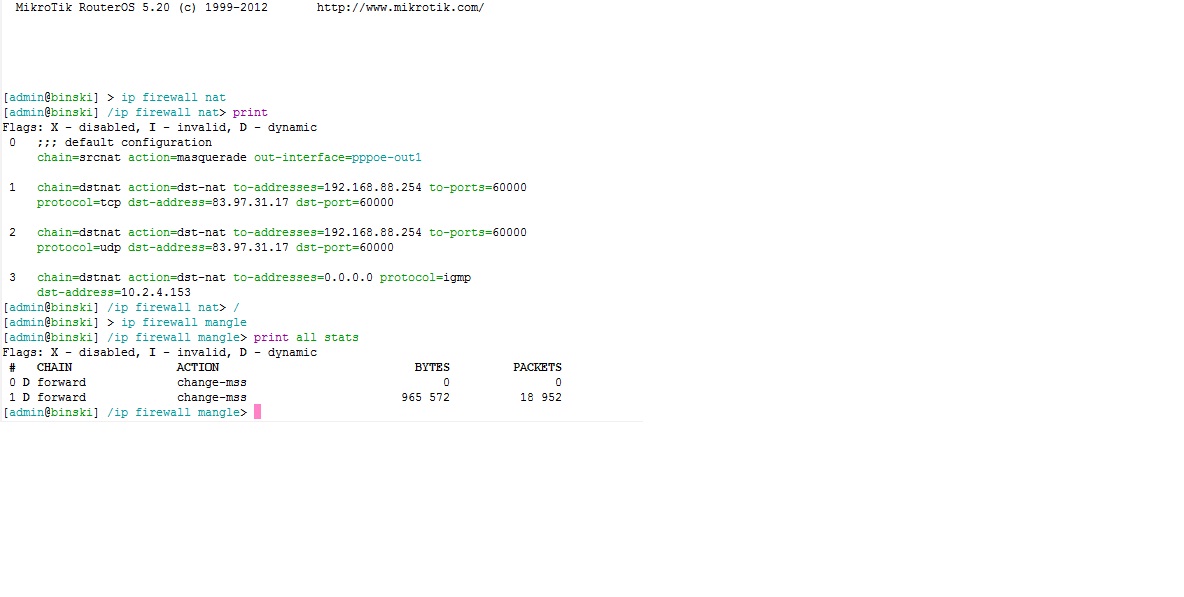Click the typed 'ip firewall mangle' command
This screenshot has width=1184, height=597.
(183, 322)
